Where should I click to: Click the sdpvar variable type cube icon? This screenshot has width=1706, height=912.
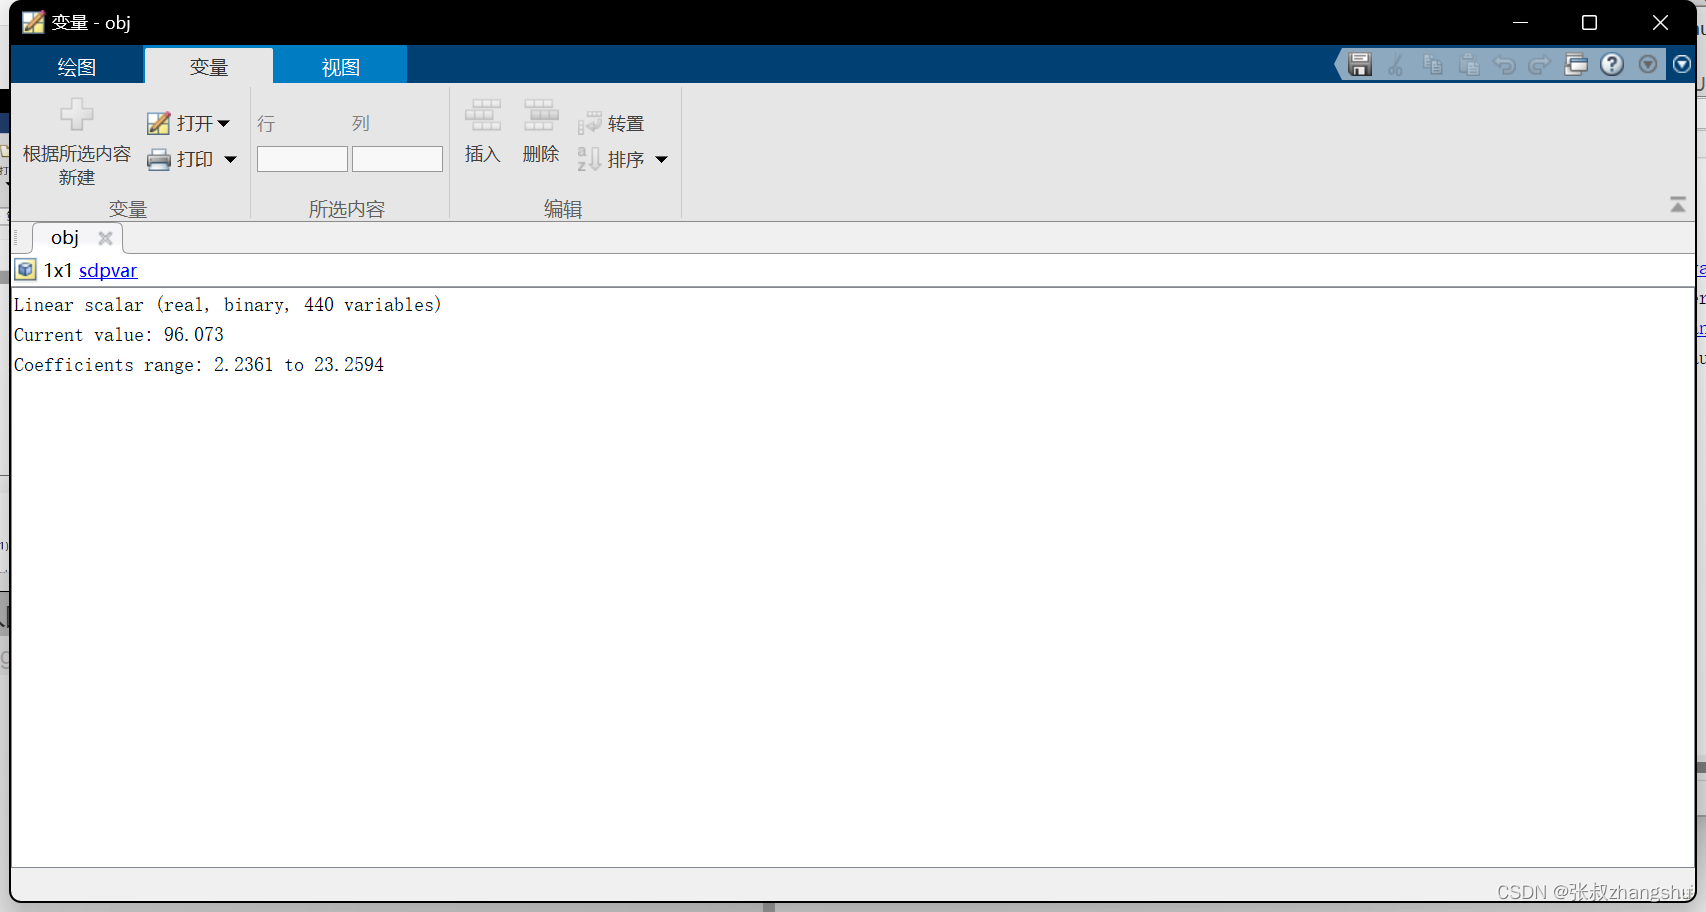24,269
